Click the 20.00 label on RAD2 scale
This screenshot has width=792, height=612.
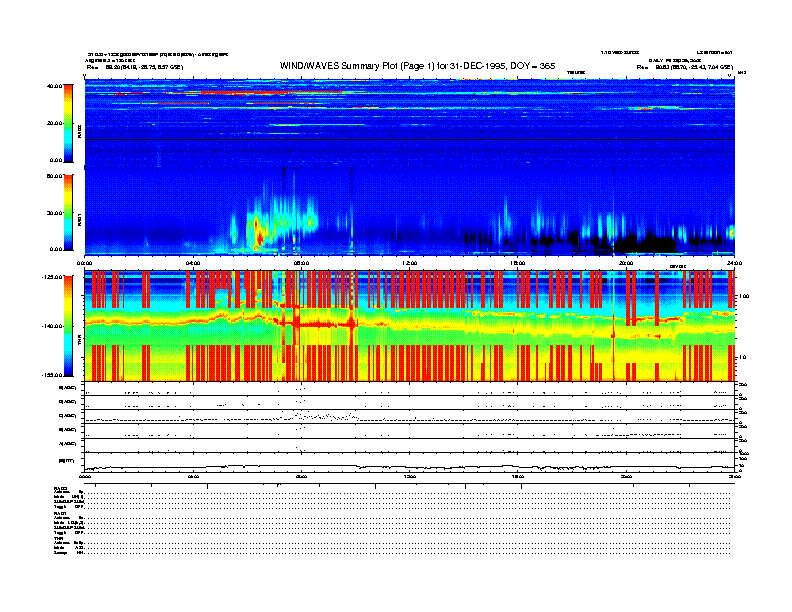click(x=54, y=123)
